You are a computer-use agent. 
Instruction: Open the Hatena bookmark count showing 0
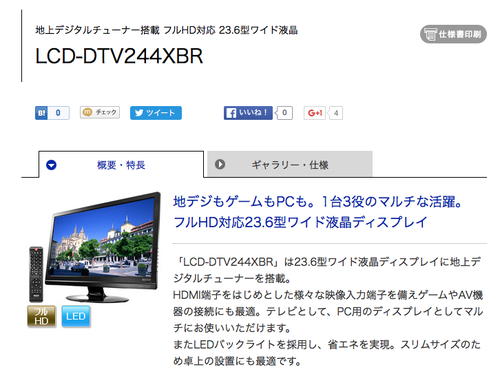point(59,113)
